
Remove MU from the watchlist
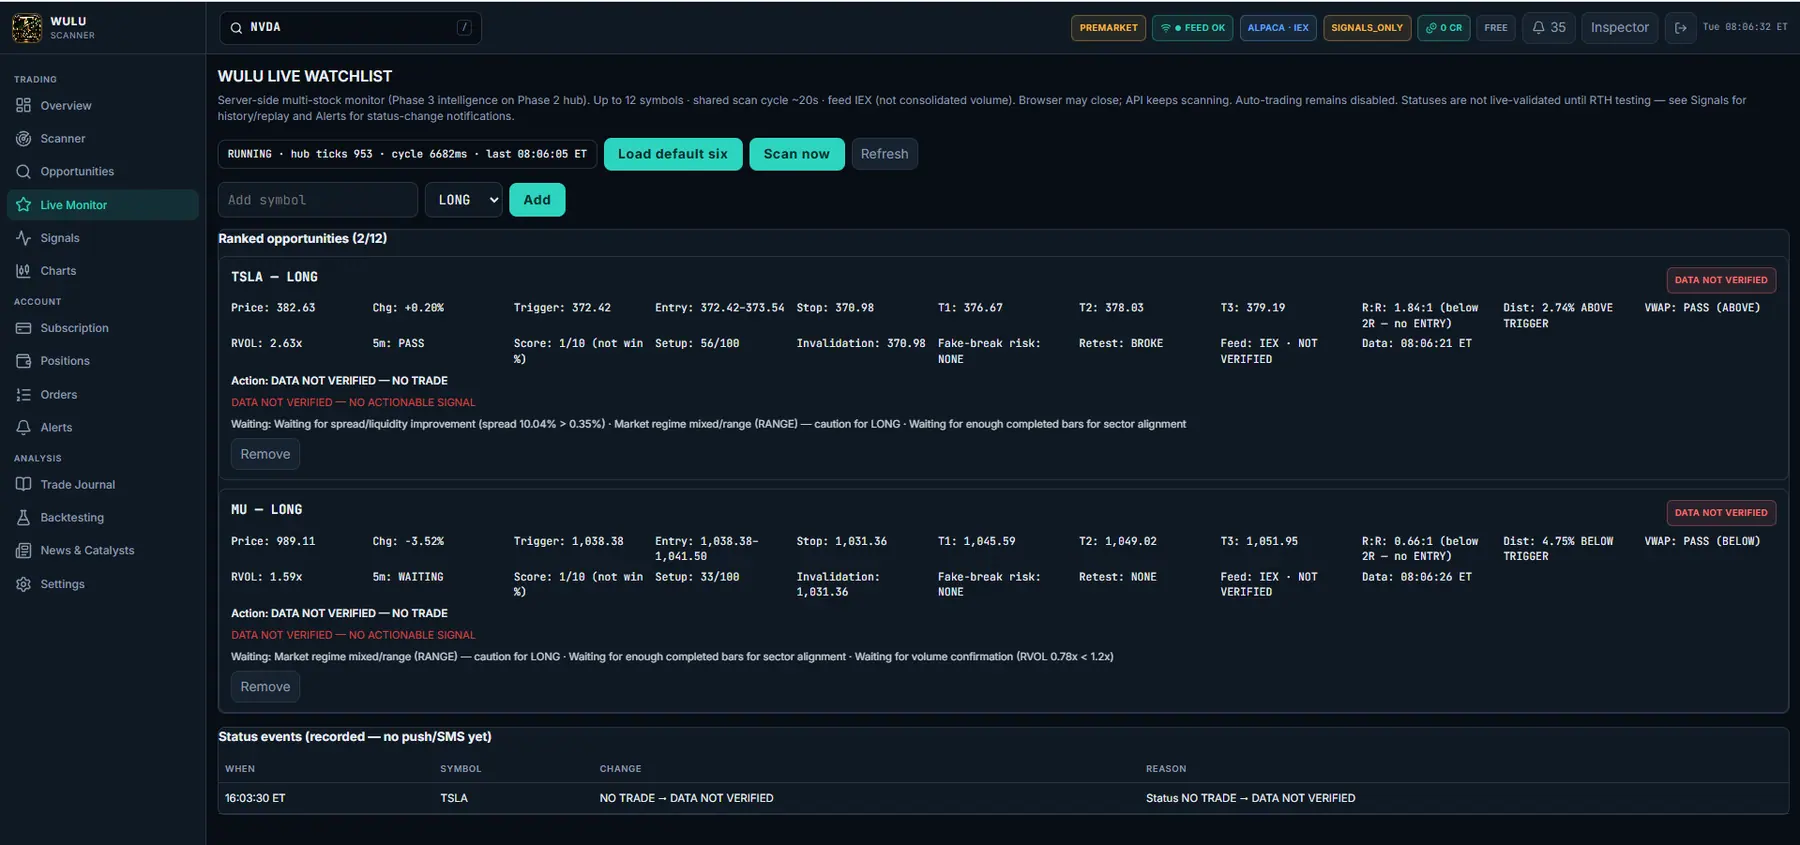click(x=265, y=687)
